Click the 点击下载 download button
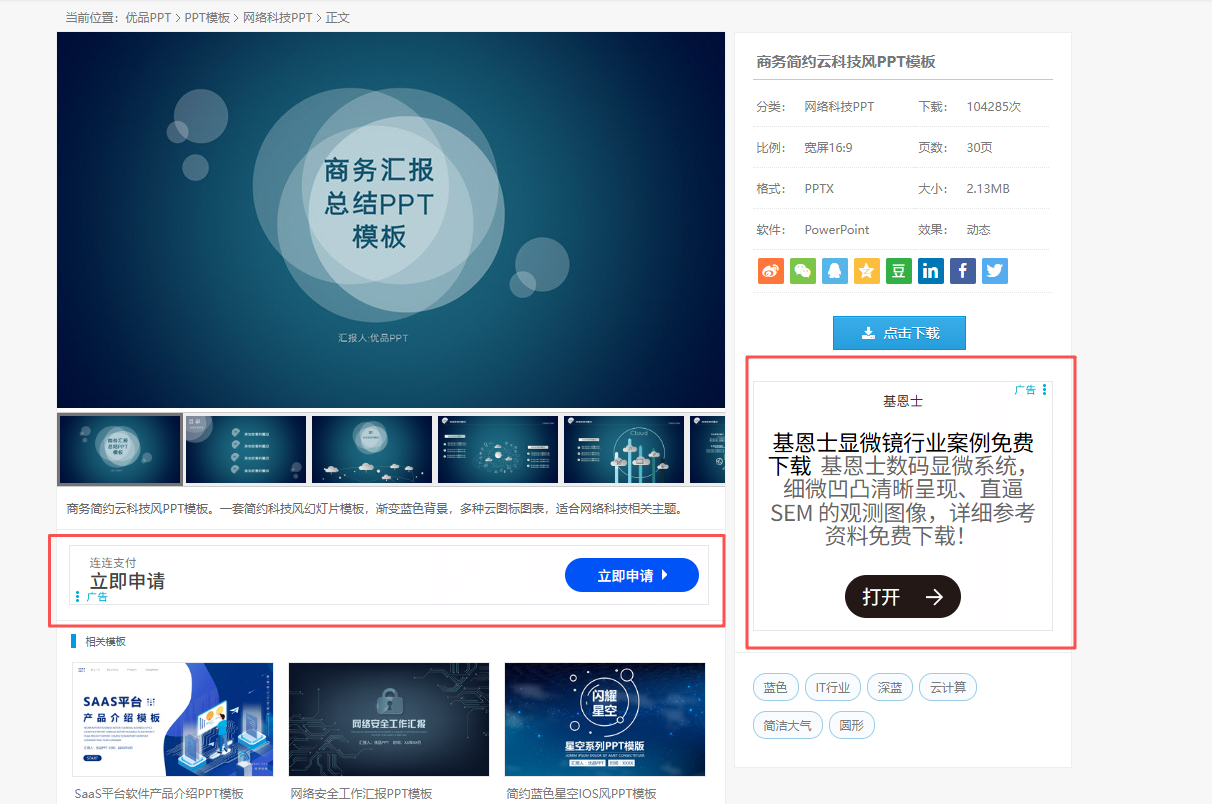This screenshot has height=804, width=1212. pyautogui.click(x=899, y=333)
